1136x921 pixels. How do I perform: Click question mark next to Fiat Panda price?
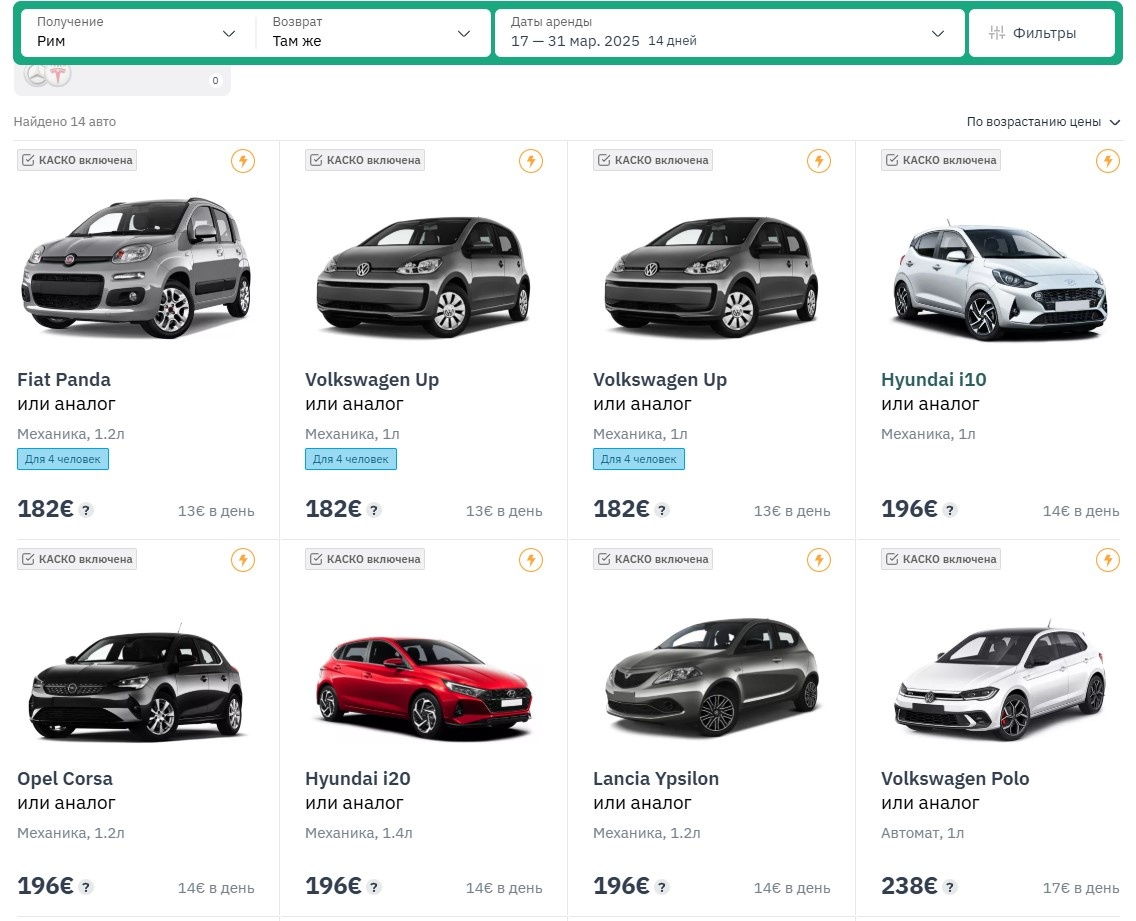[86, 510]
